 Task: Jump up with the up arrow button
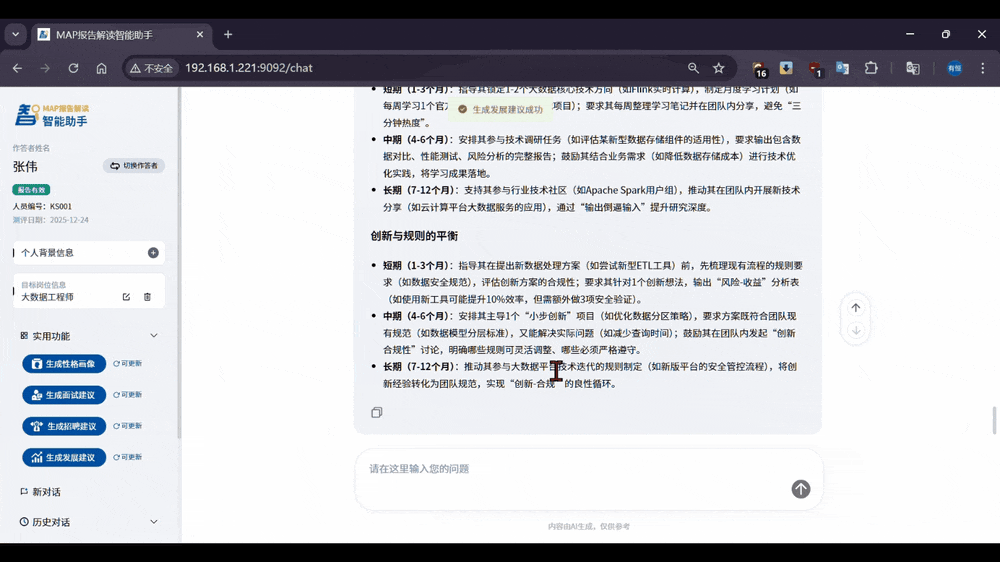click(x=856, y=308)
